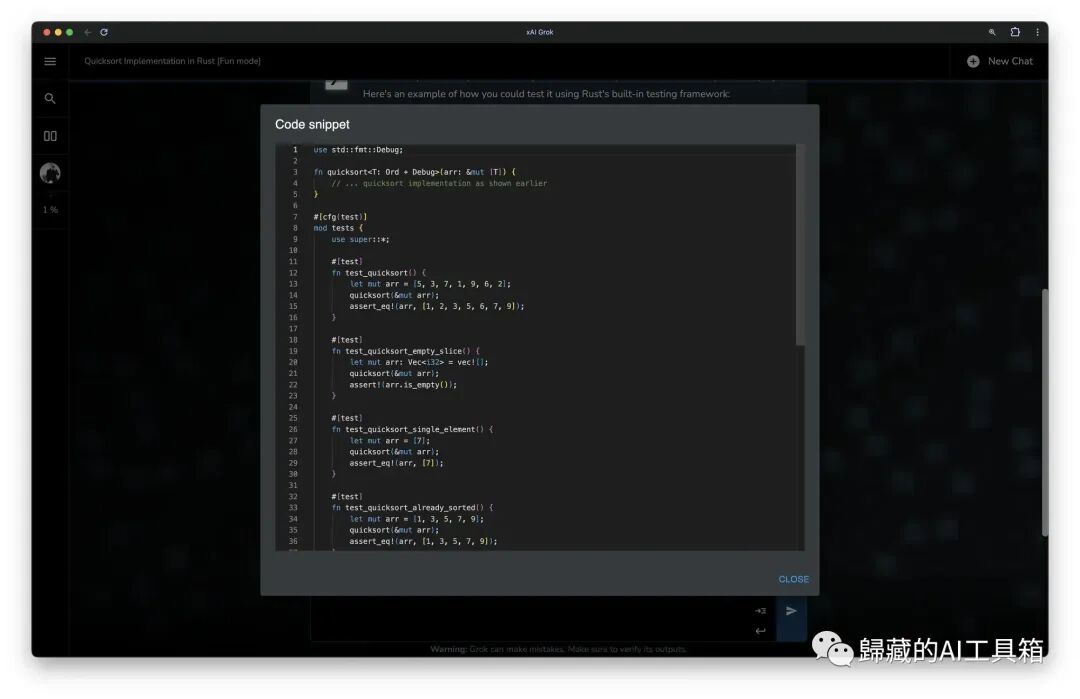Click the 'assert_eq!(arr, [7]);' line
Image resolution: width=1080 pixels, height=699 pixels.
(x=396, y=463)
